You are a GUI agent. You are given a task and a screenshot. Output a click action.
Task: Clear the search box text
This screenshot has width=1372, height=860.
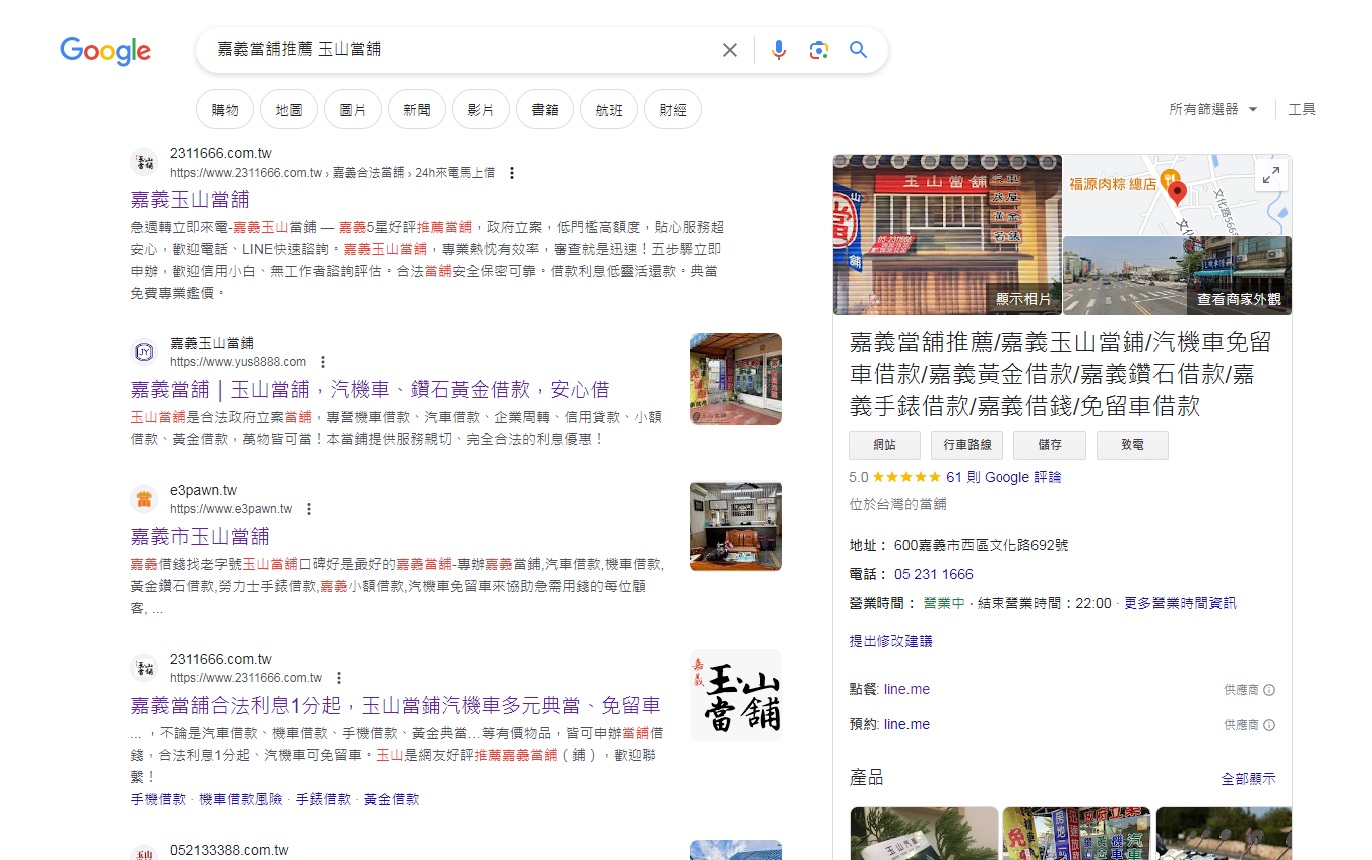click(x=730, y=50)
